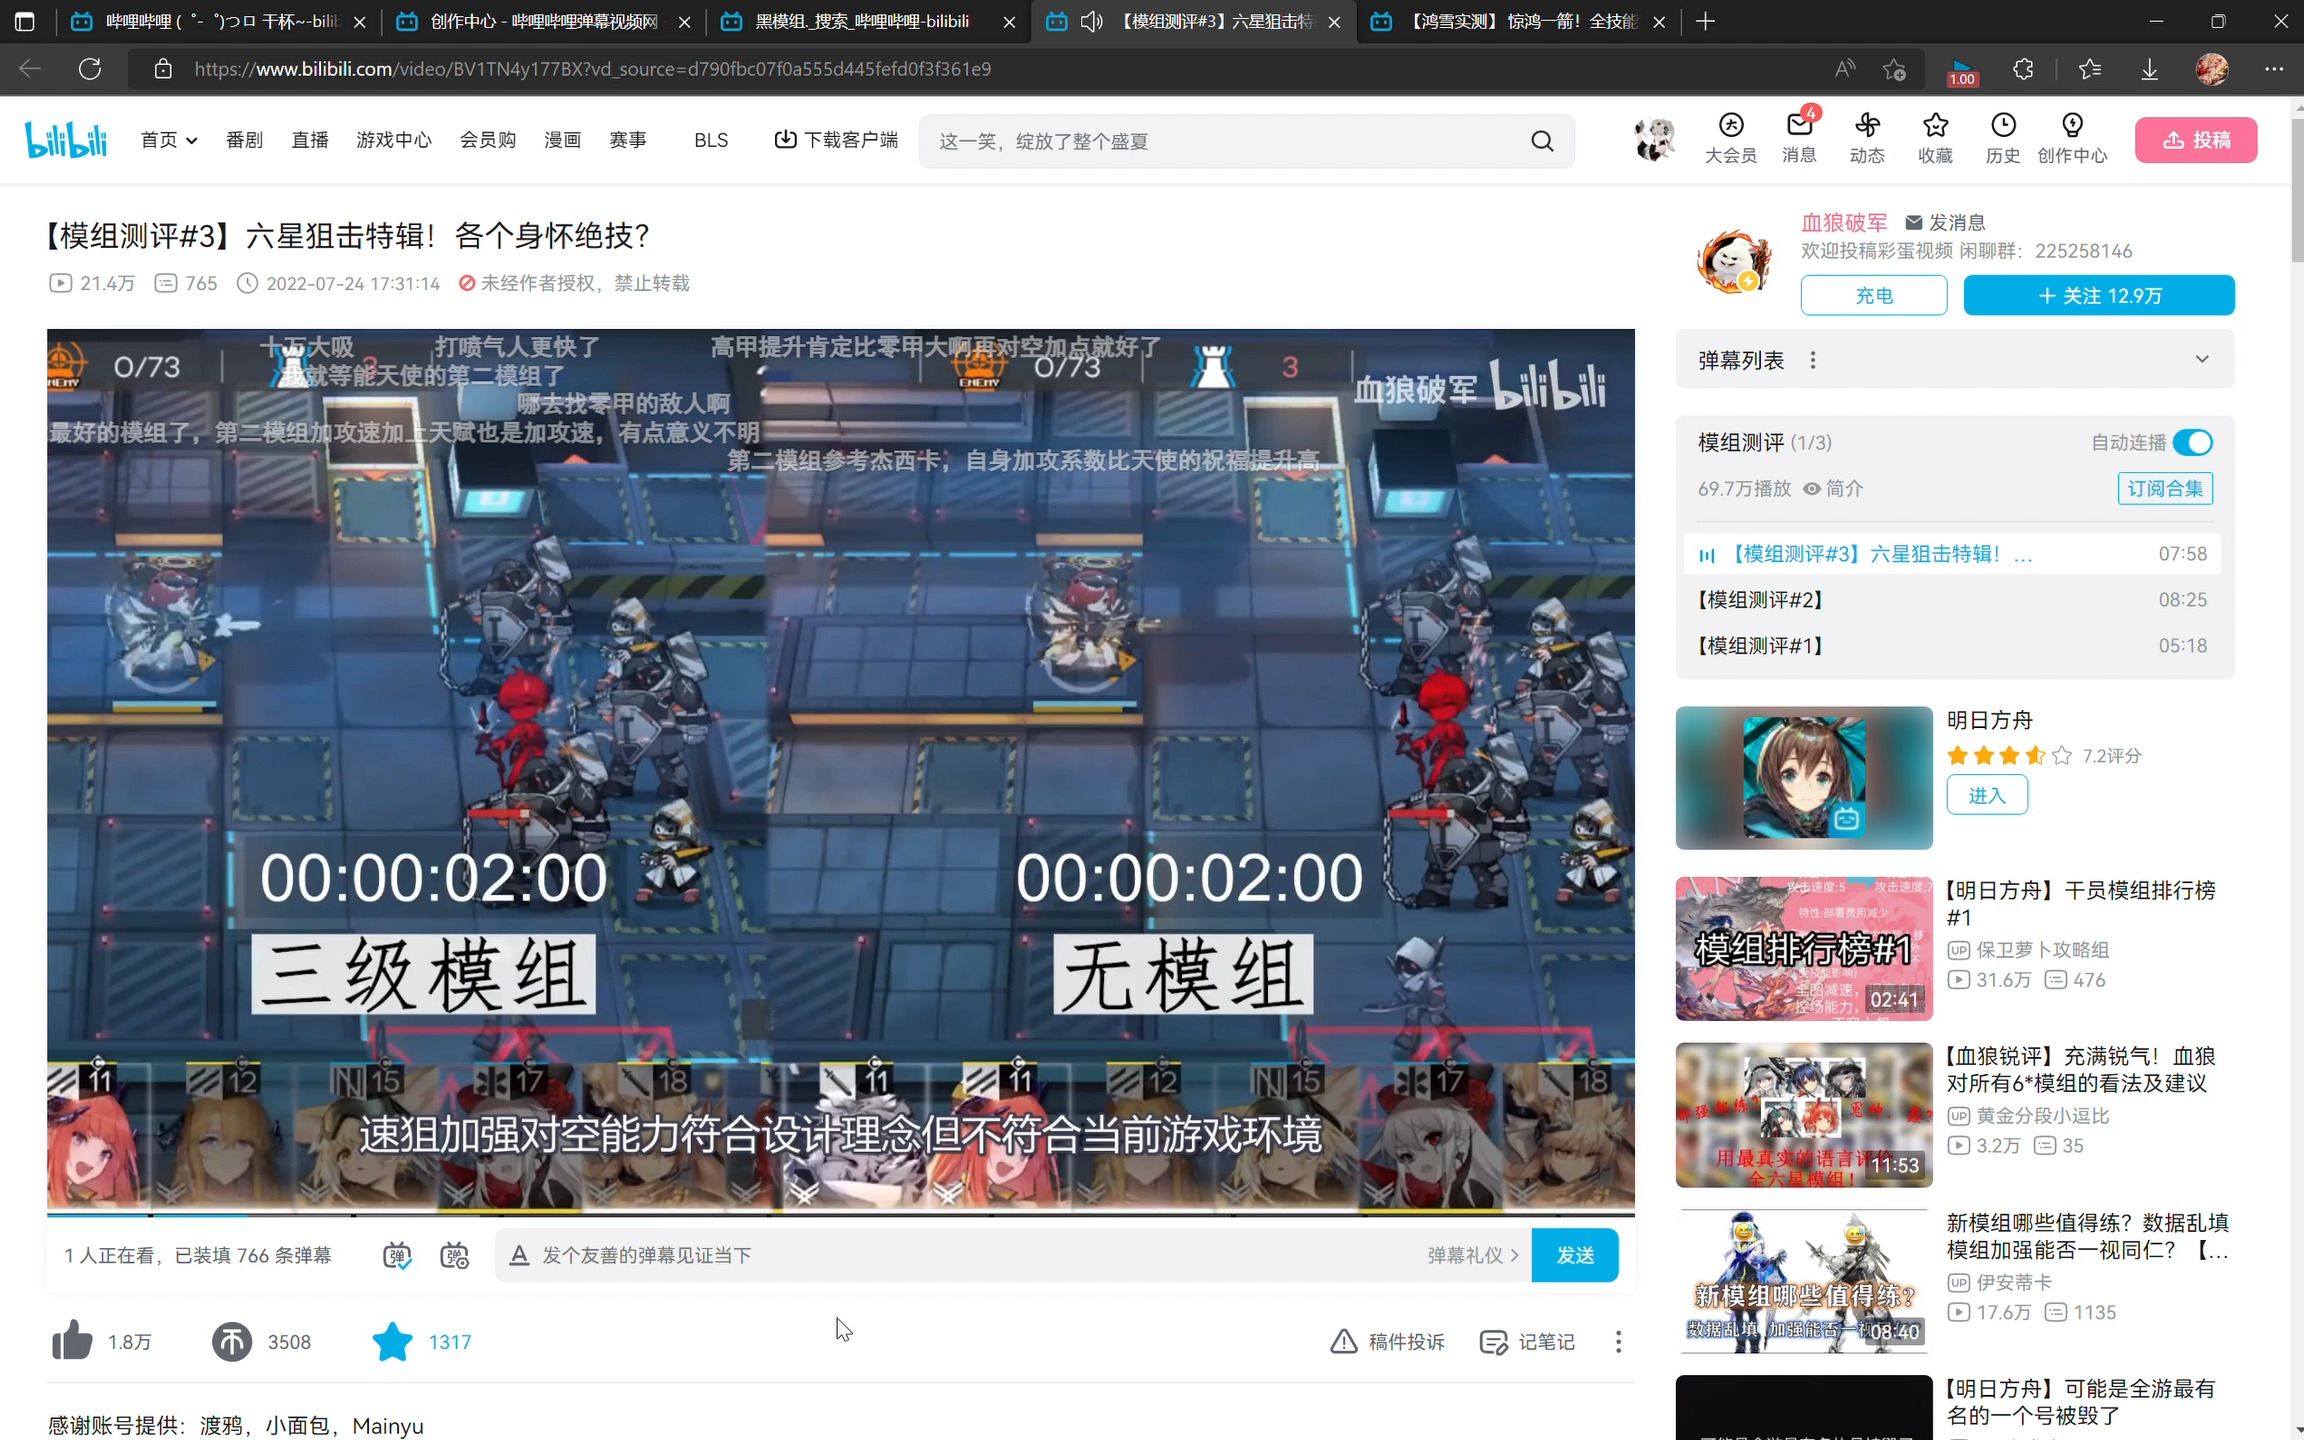Open danmaku settings gear icon
Viewport: 2304px width, 1440px height.
455,1255
